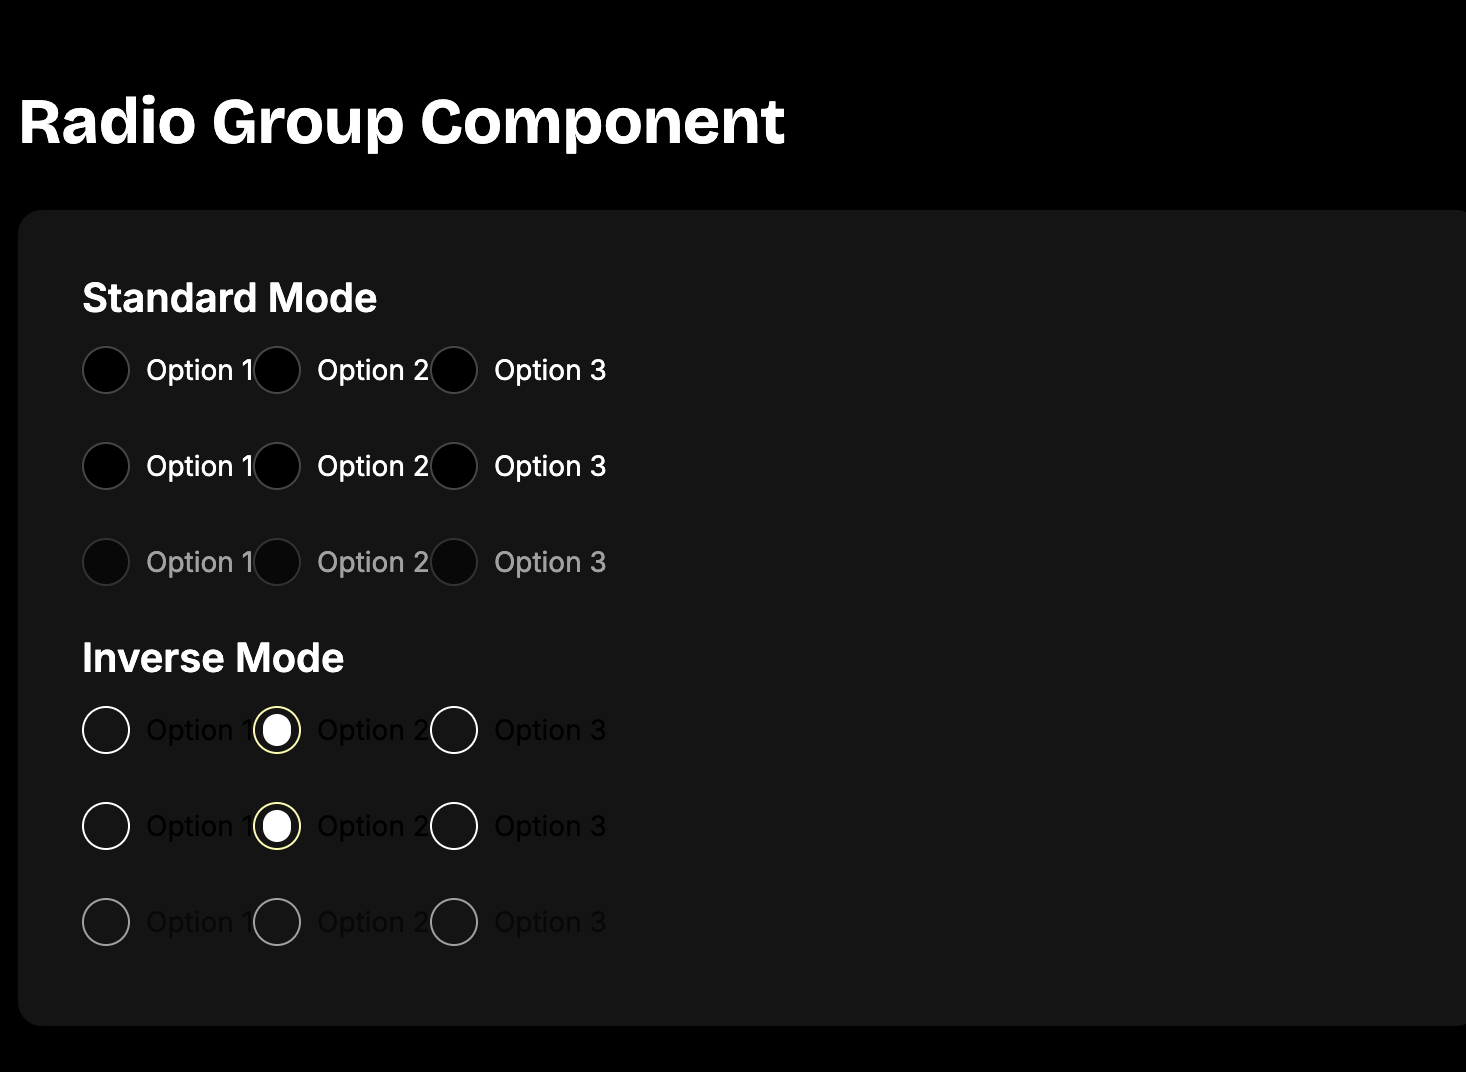Click faded Option 1 radio in last Inverse row
This screenshot has height=1072, width=1466.
tap(106, 922)
